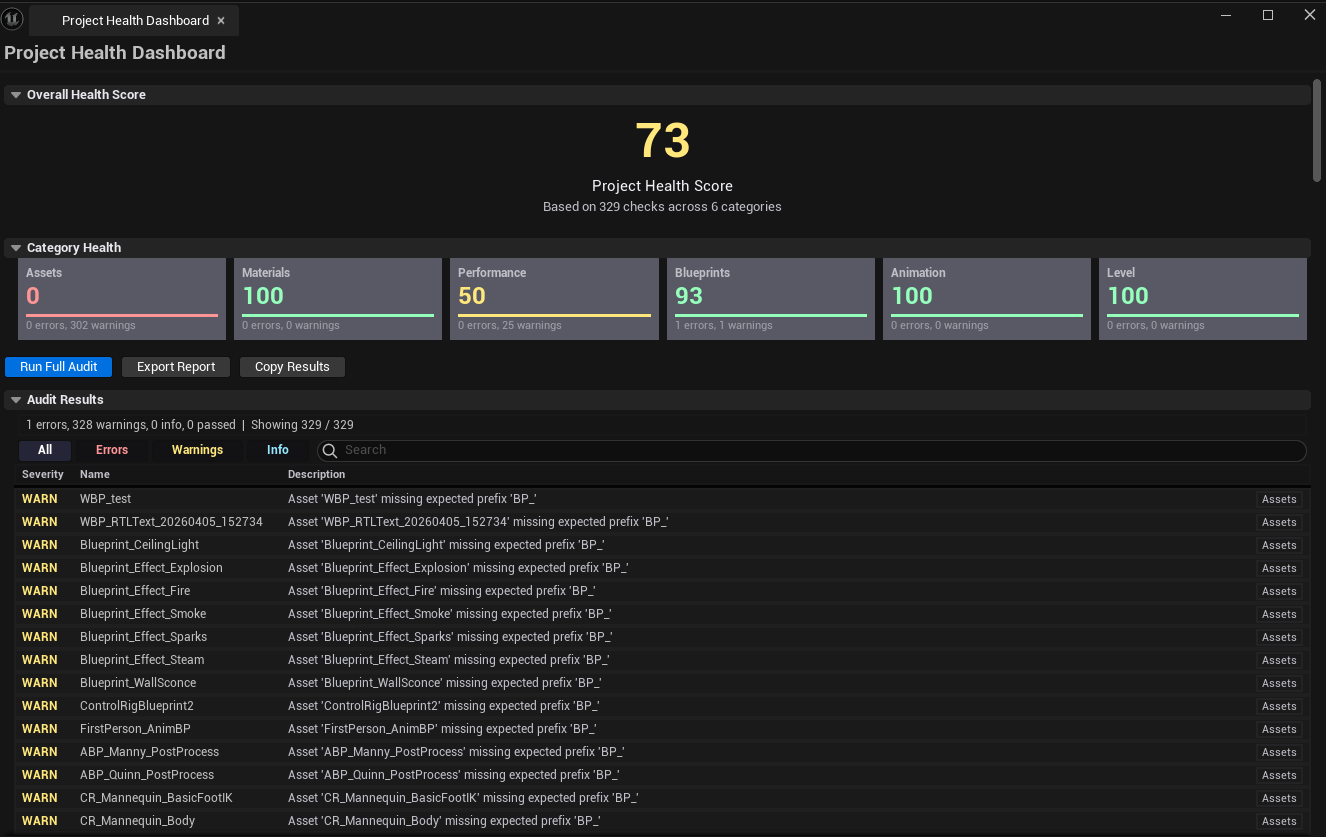Click the WARN label on Blueprint_Effect_Steam row
Viewport: 1326px width, 837px height.
[40, 660]
